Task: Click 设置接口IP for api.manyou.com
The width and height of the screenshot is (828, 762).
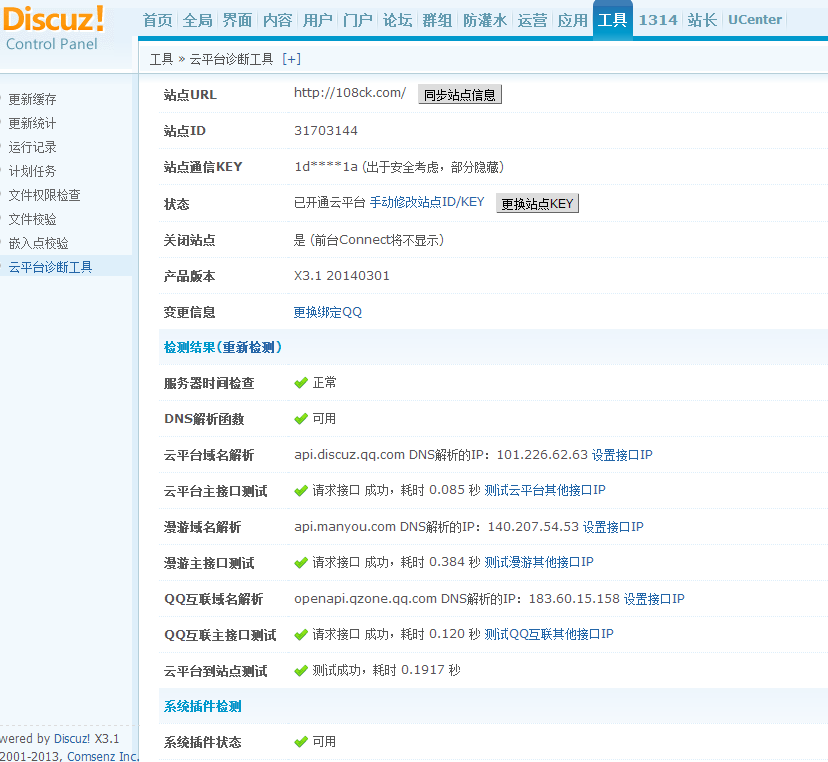Action: (613, 526)
